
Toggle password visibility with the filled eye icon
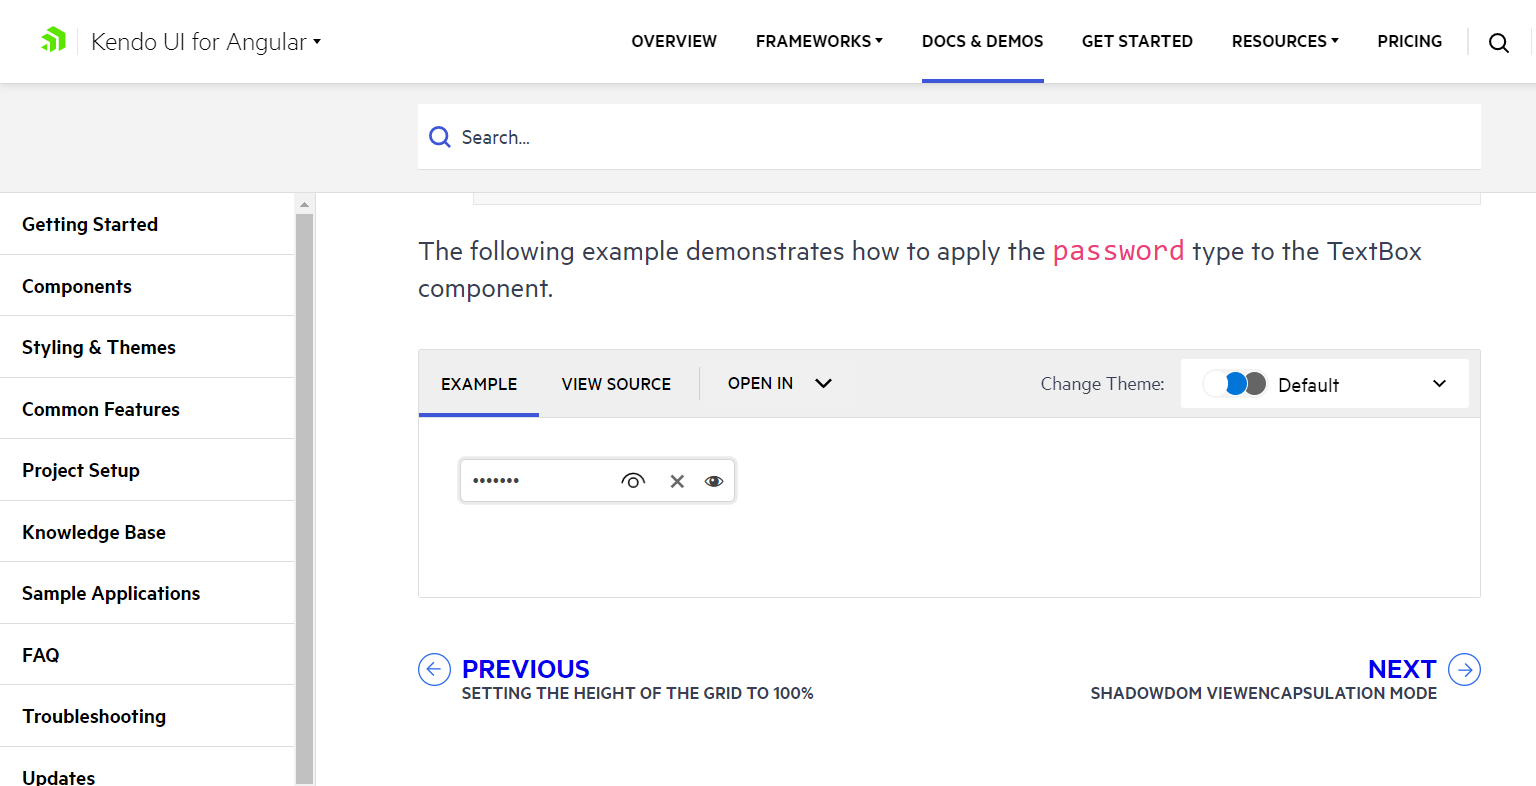click(714, 481)
